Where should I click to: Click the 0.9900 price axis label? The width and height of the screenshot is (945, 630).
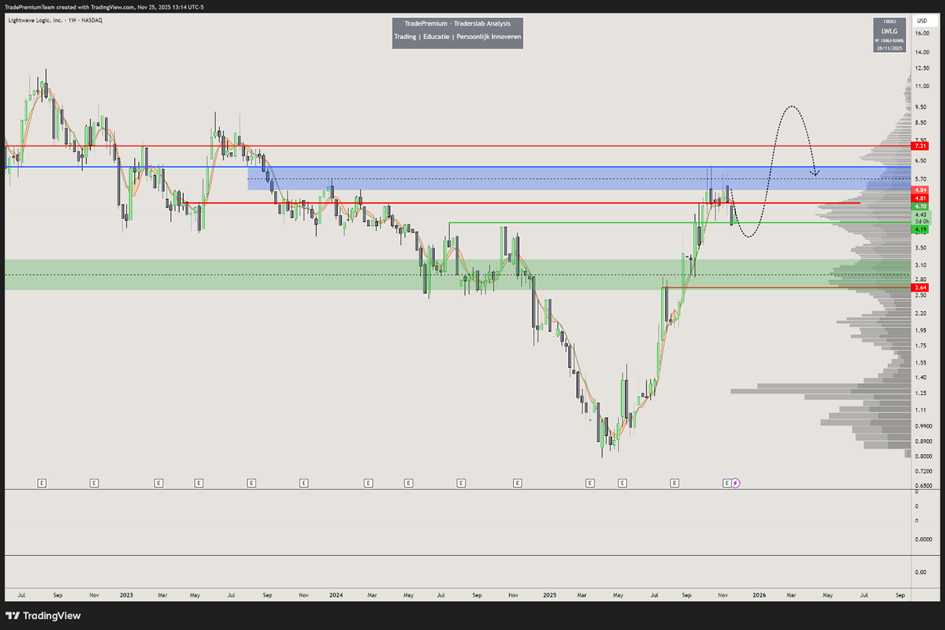(923, 426)
